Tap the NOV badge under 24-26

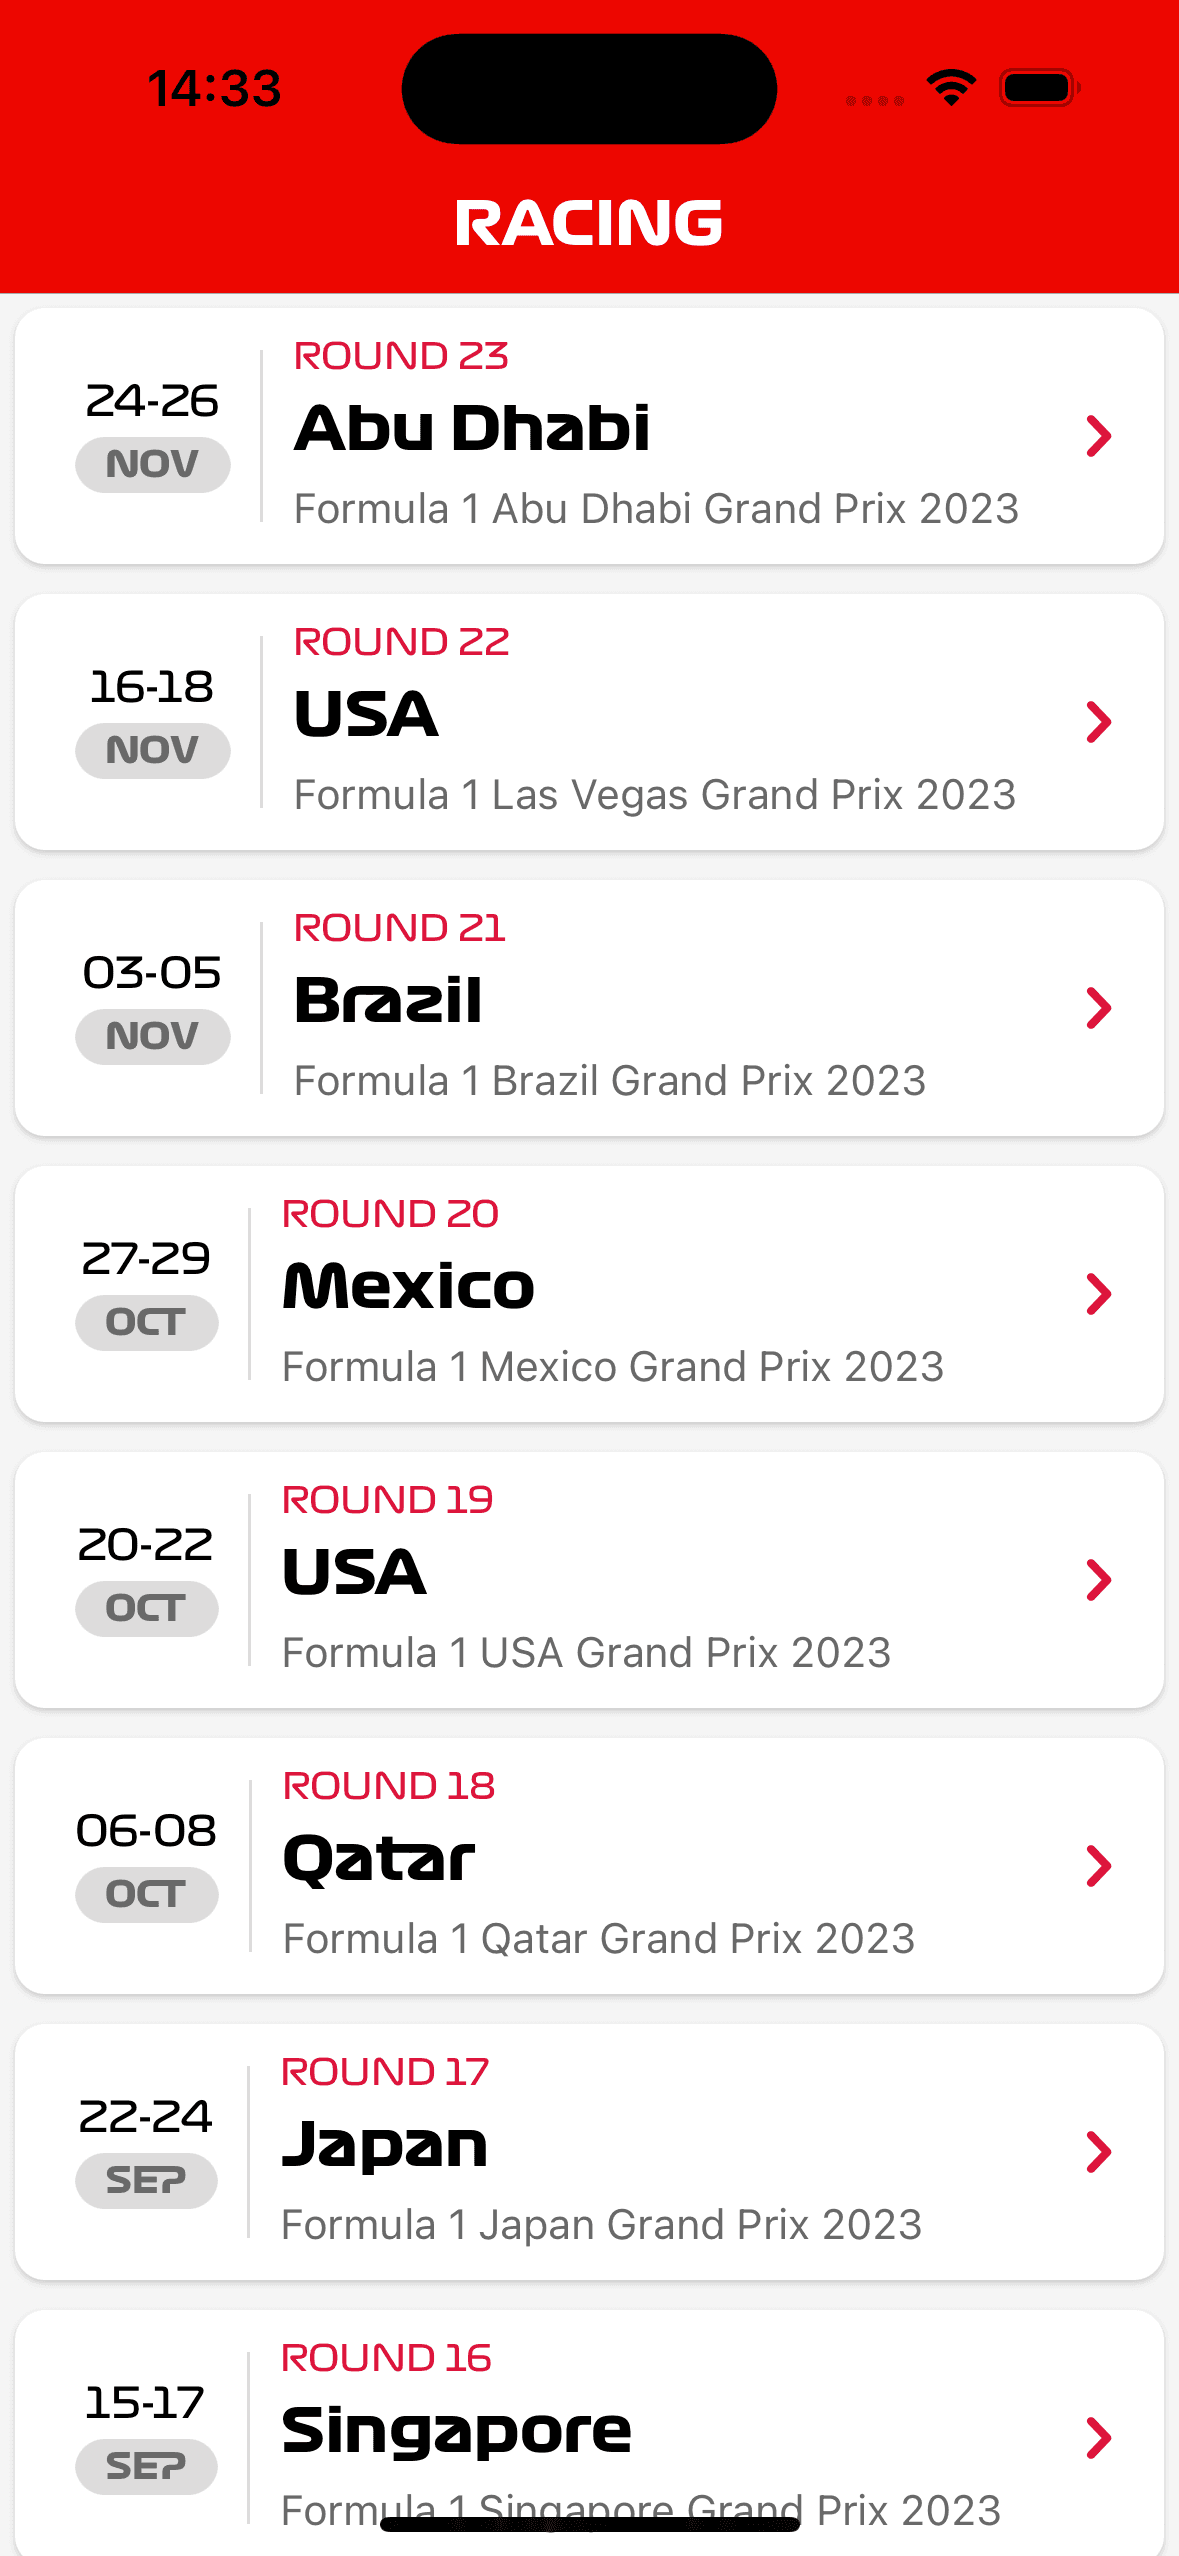point(153,465)
